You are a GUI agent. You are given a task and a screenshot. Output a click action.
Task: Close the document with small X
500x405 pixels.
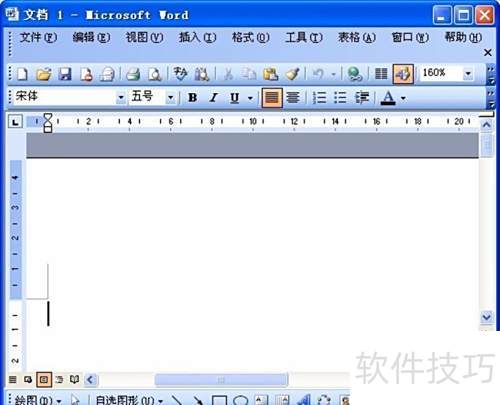(488, 52)
